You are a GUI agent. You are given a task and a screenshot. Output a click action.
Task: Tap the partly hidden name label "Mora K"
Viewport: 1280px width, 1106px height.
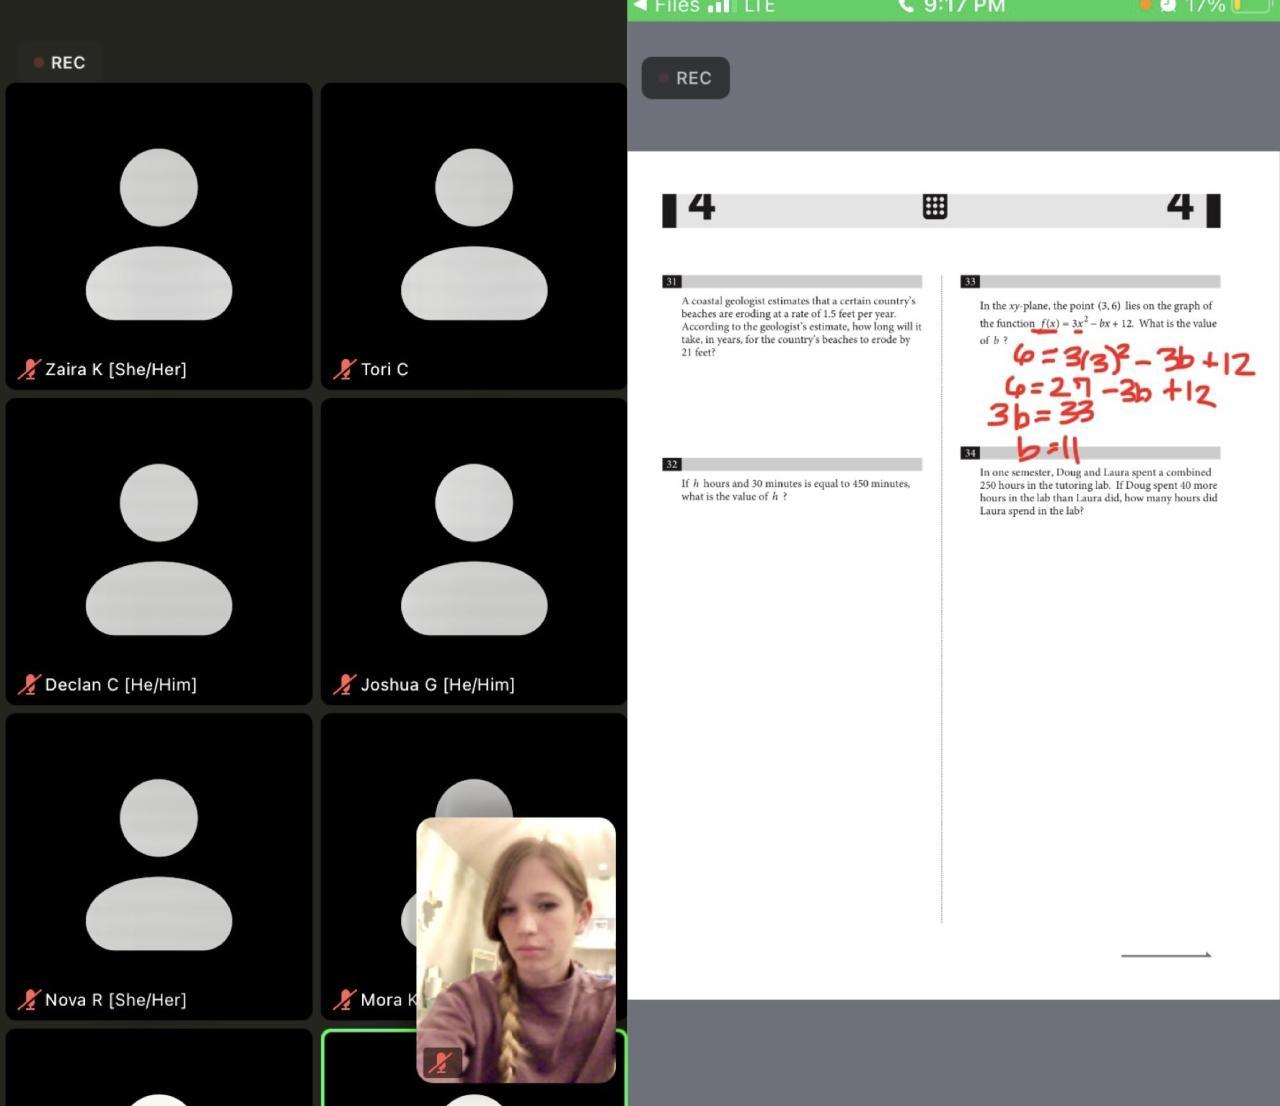click(x=388, y=999)
